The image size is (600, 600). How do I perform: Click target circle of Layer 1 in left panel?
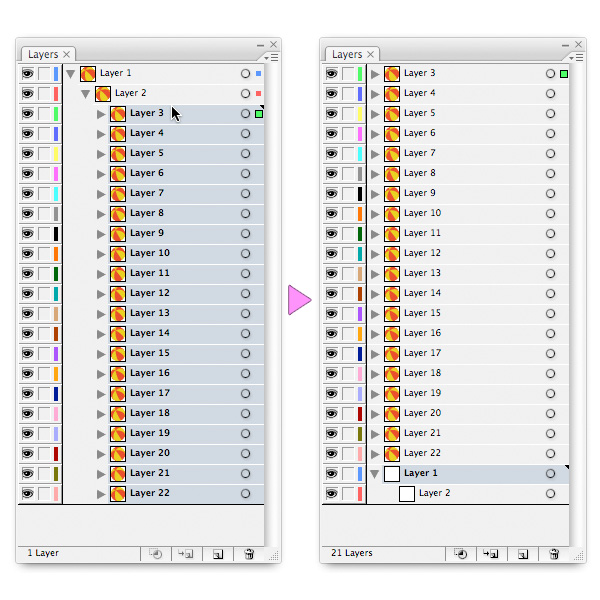click(x=245, y=73)
